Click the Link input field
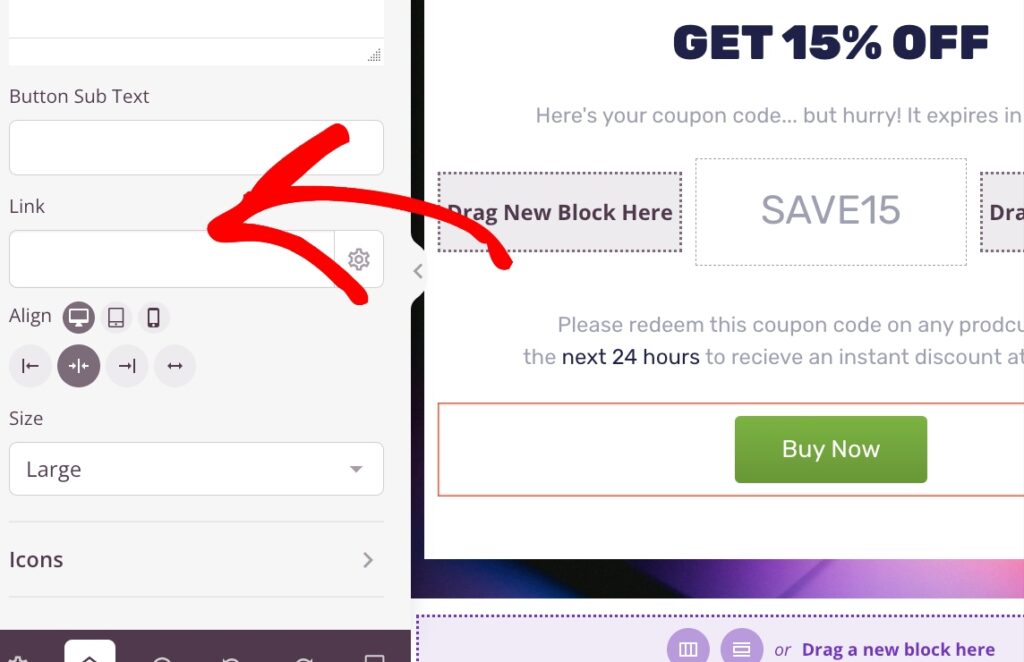Image resolution: width=1024 pixels, height=662 pixels. click(171, 260)
